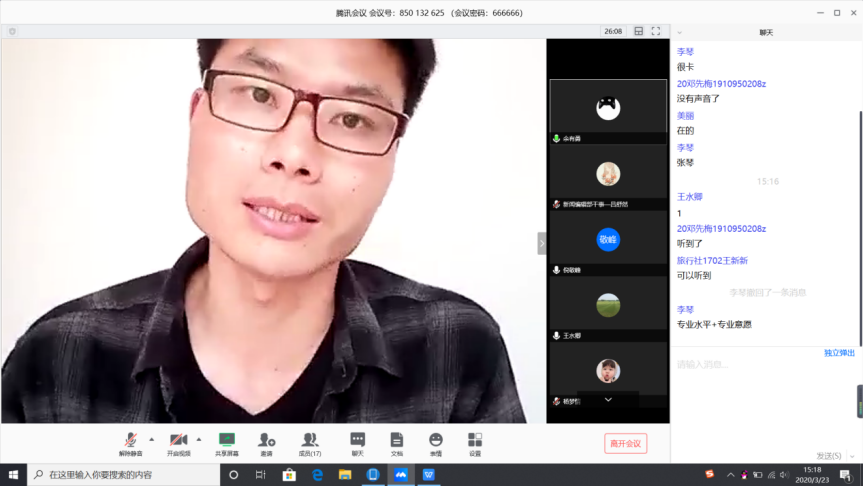Collapse participant strip with side arrow
The image size is (863, 486).
pyautogui.click(x=542, y=243)
